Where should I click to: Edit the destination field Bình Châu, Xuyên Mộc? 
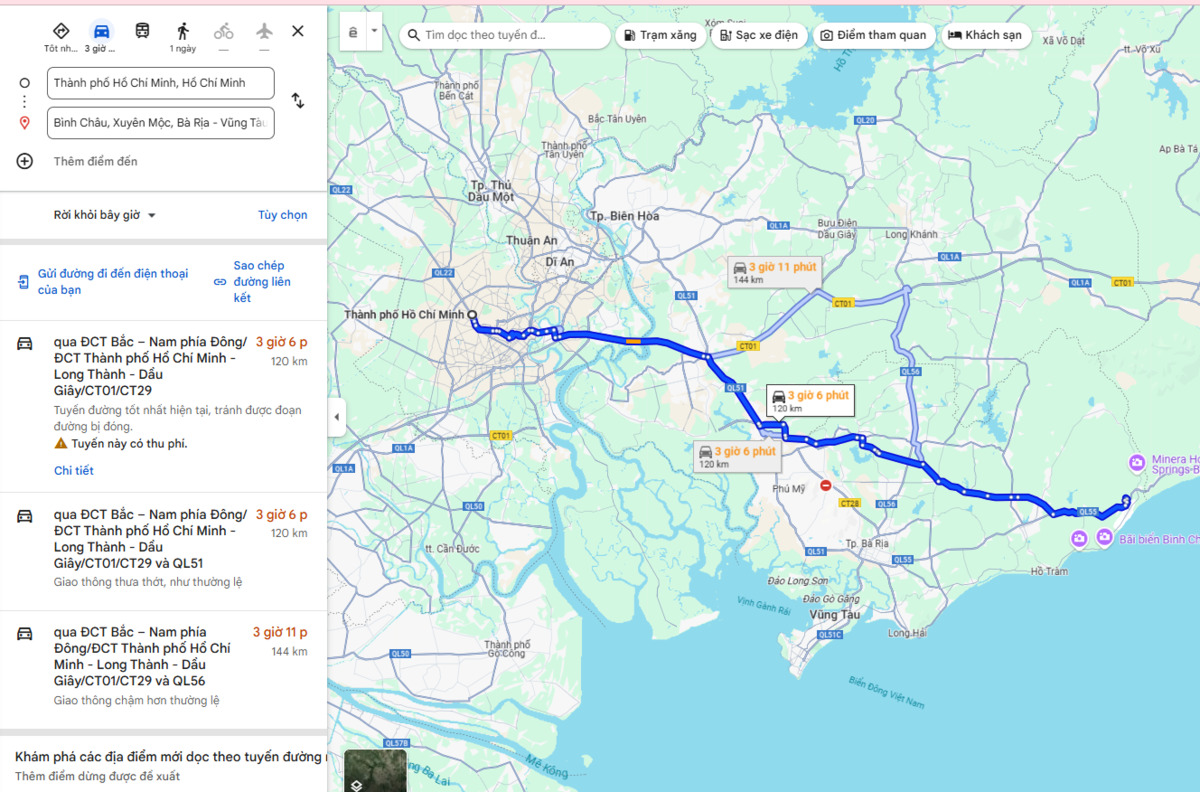160,123
